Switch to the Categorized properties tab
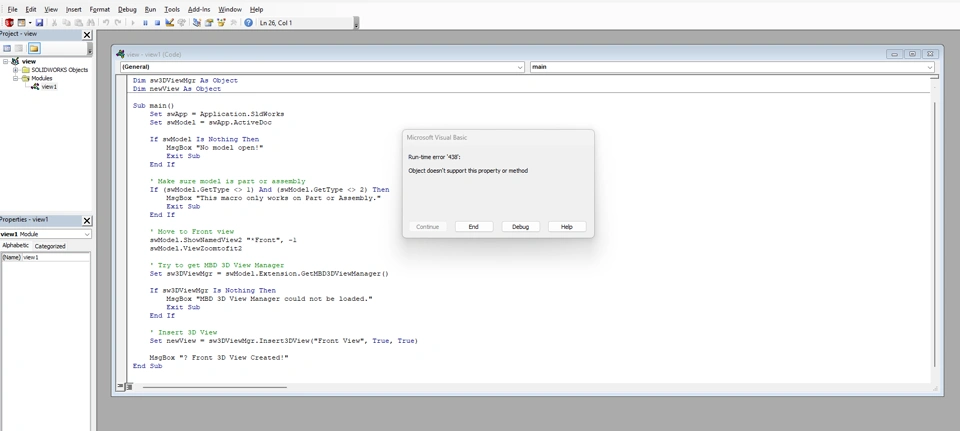The width and height of the screenshot is (960, 431). (x=50, y=246)
